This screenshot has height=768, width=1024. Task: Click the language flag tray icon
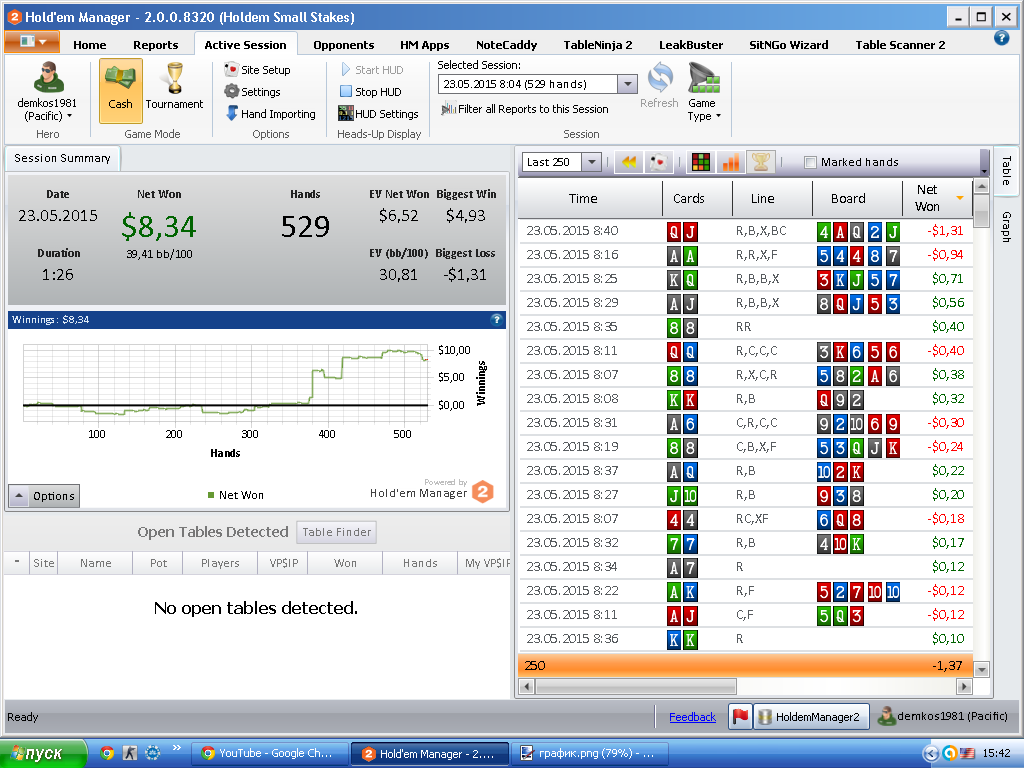[967, 754]
